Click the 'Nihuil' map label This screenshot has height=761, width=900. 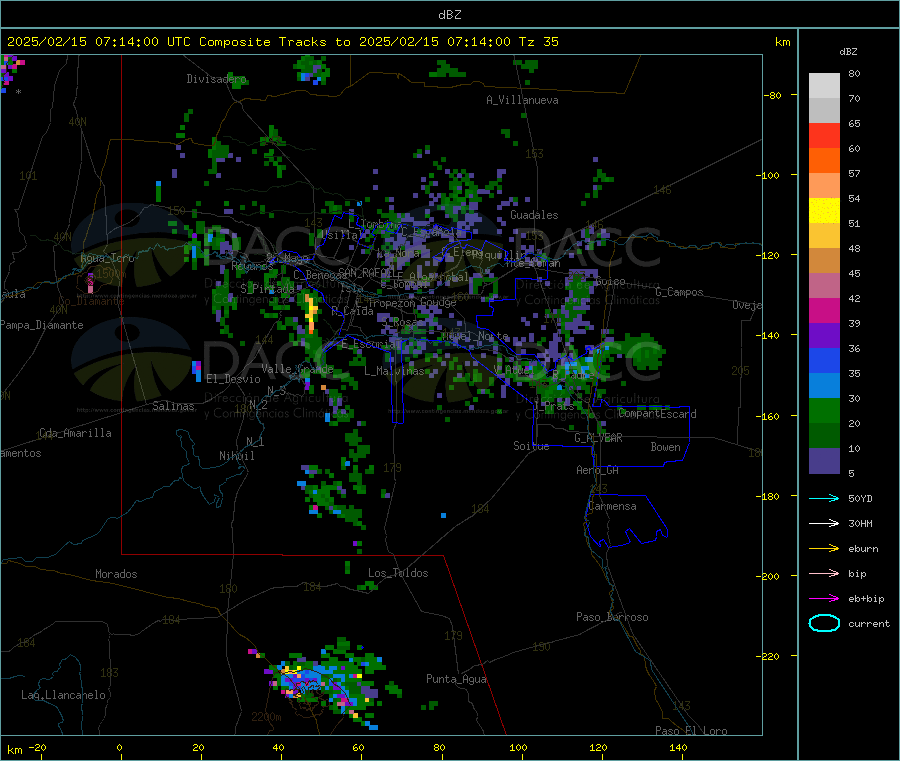tap(236, 456)
